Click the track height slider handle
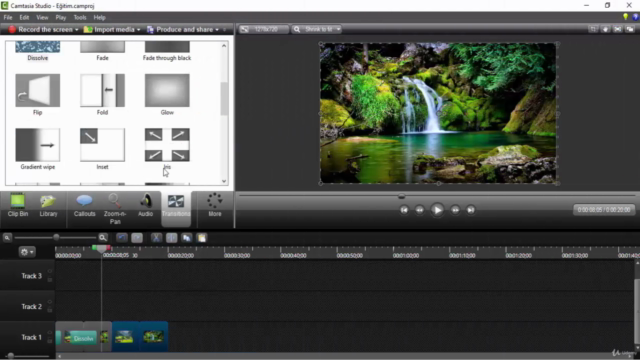This screenshot has width=640, height=360. pyautogui.click(x=10, y=356)
